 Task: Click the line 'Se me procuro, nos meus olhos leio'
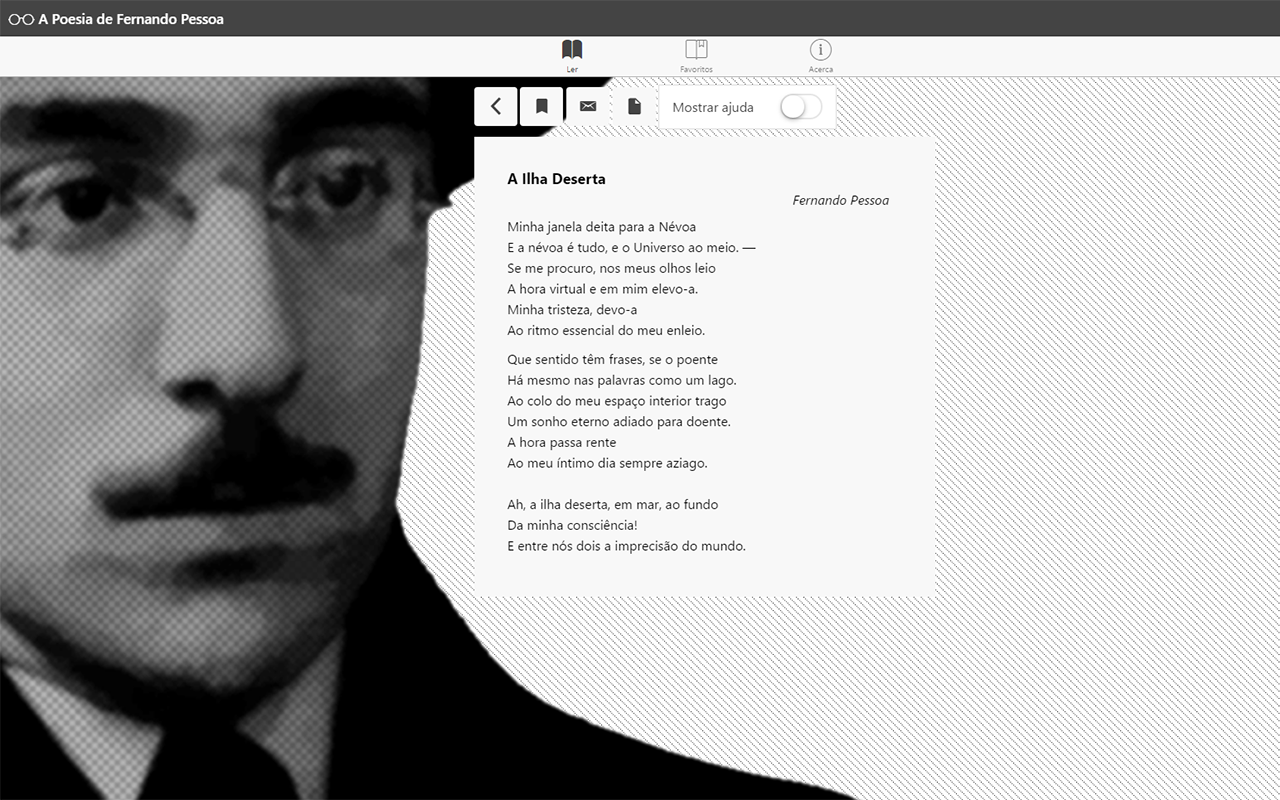(x=611, y=269)
